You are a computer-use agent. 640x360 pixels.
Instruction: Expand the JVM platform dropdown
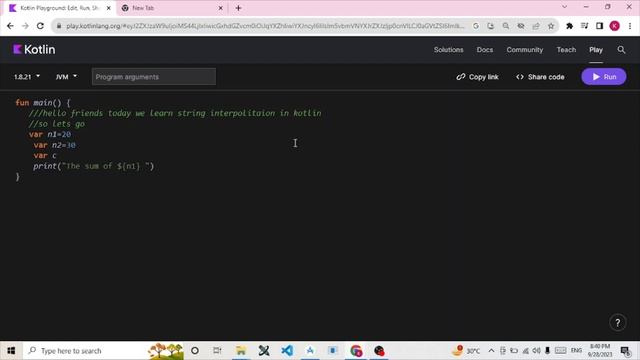coord(66,77)
